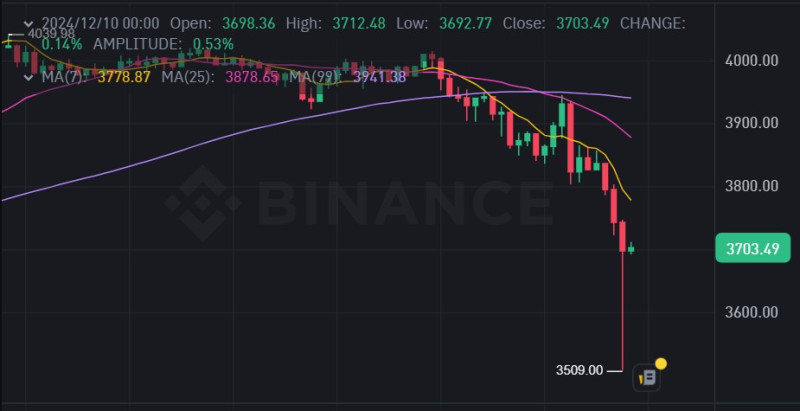Click the long red wick reaching 3509.00
The image size is (800, 411).
pyautogui.click(x=622, y=311)
